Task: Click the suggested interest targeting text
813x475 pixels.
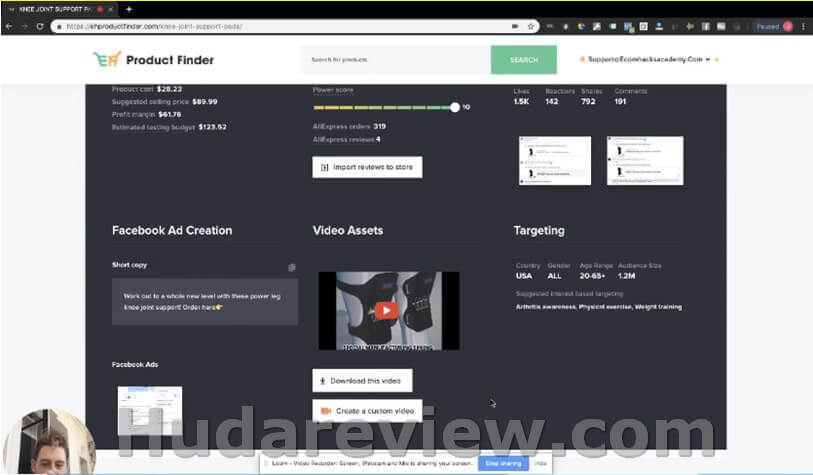Action: pos(599,307)
